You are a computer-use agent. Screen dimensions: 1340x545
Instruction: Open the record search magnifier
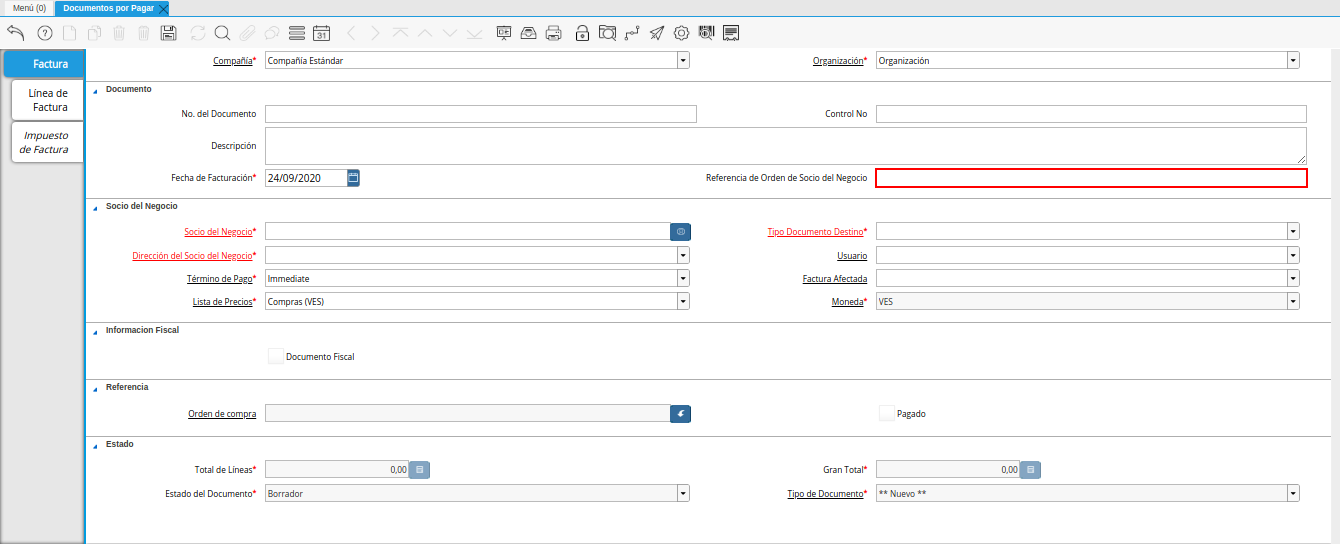pyautogui.click(x=222, y=33)
